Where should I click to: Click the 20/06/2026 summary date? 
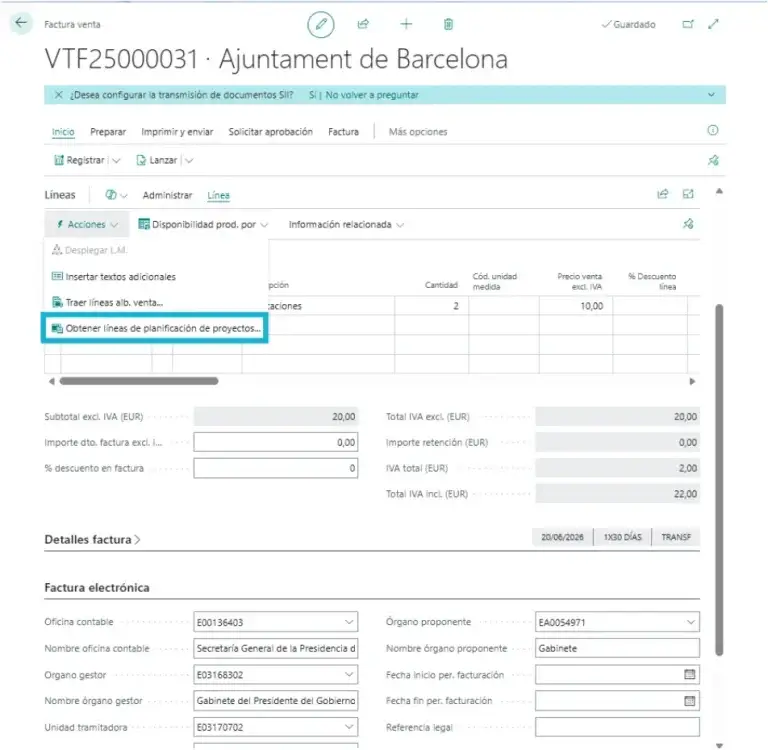tap(562, 537)
